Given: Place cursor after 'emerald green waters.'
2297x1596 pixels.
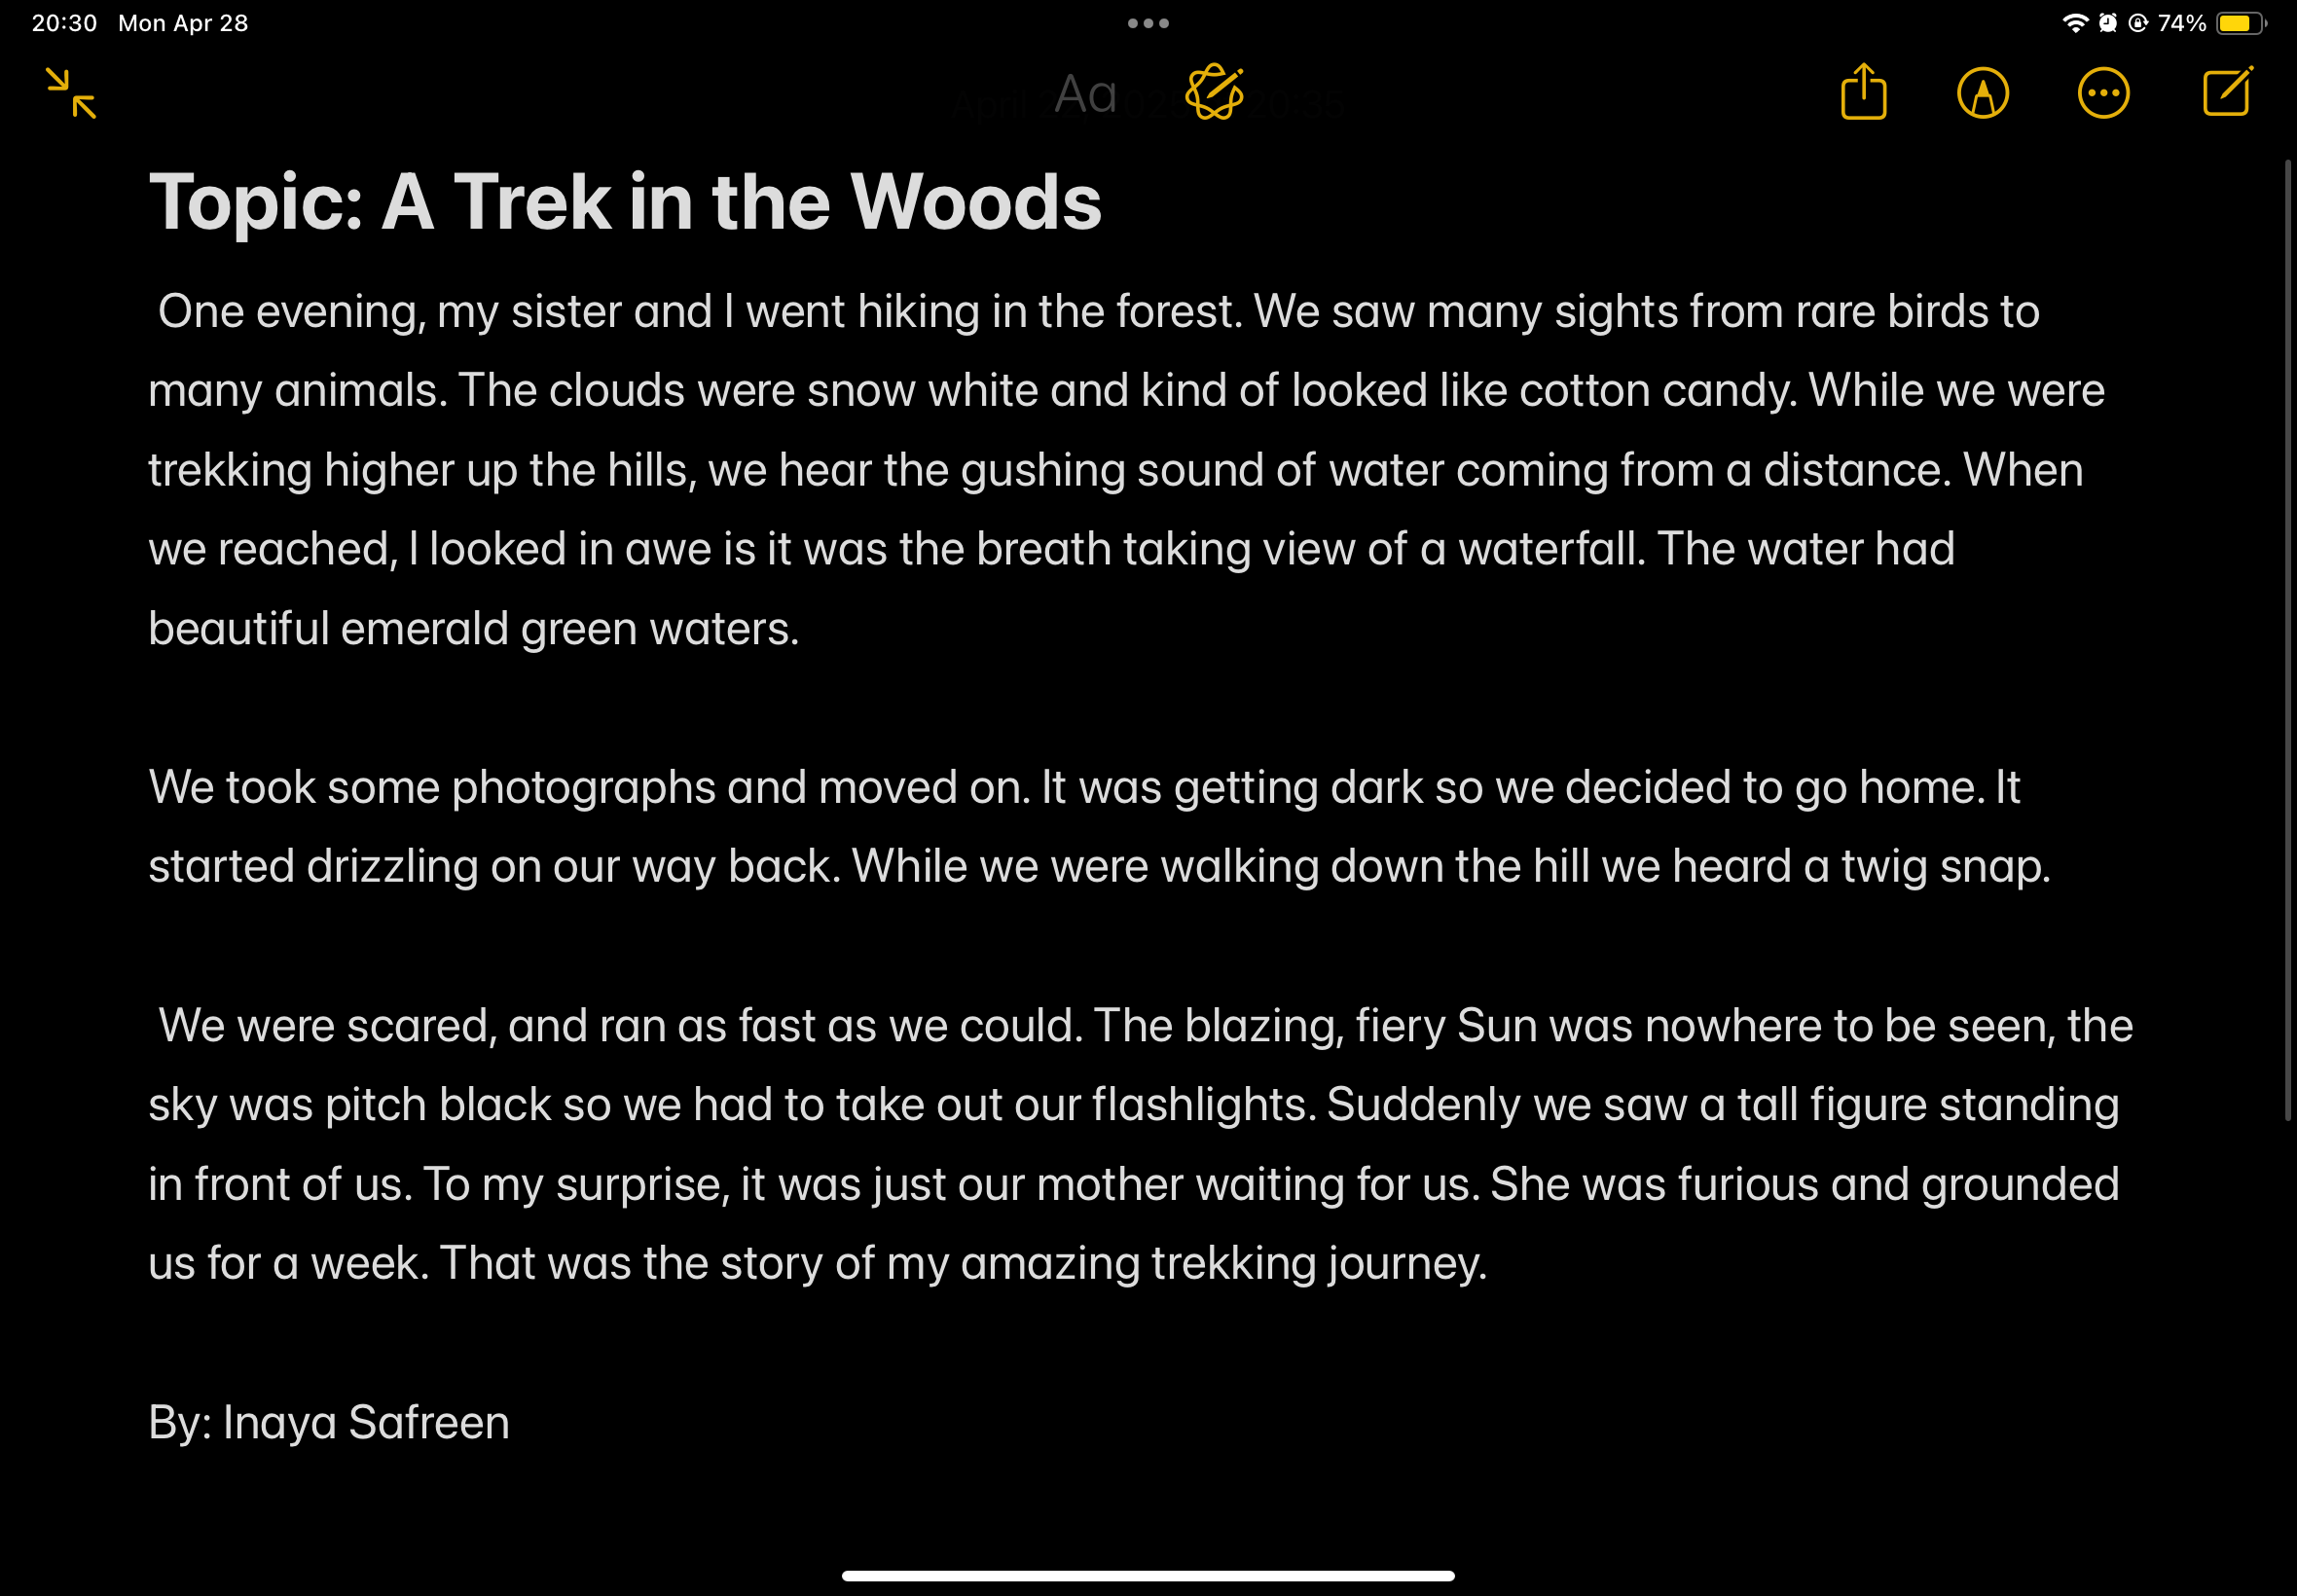Looking at the screenshot, I should click(x=802, y=629).
